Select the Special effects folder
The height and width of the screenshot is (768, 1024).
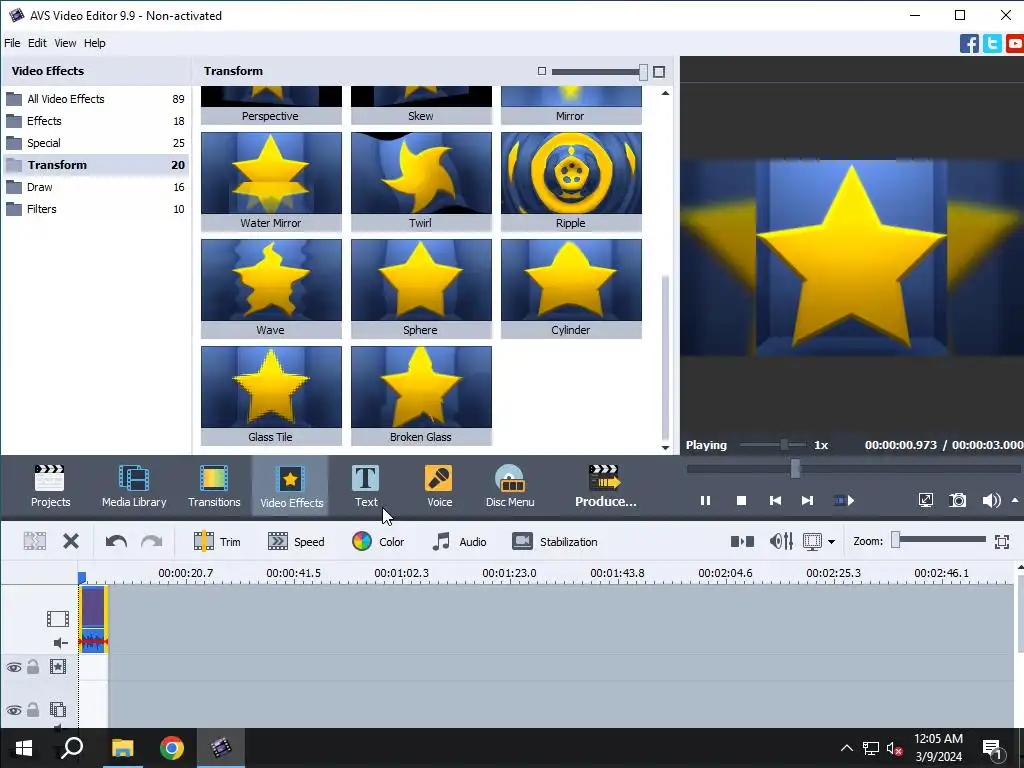[95, 143]
